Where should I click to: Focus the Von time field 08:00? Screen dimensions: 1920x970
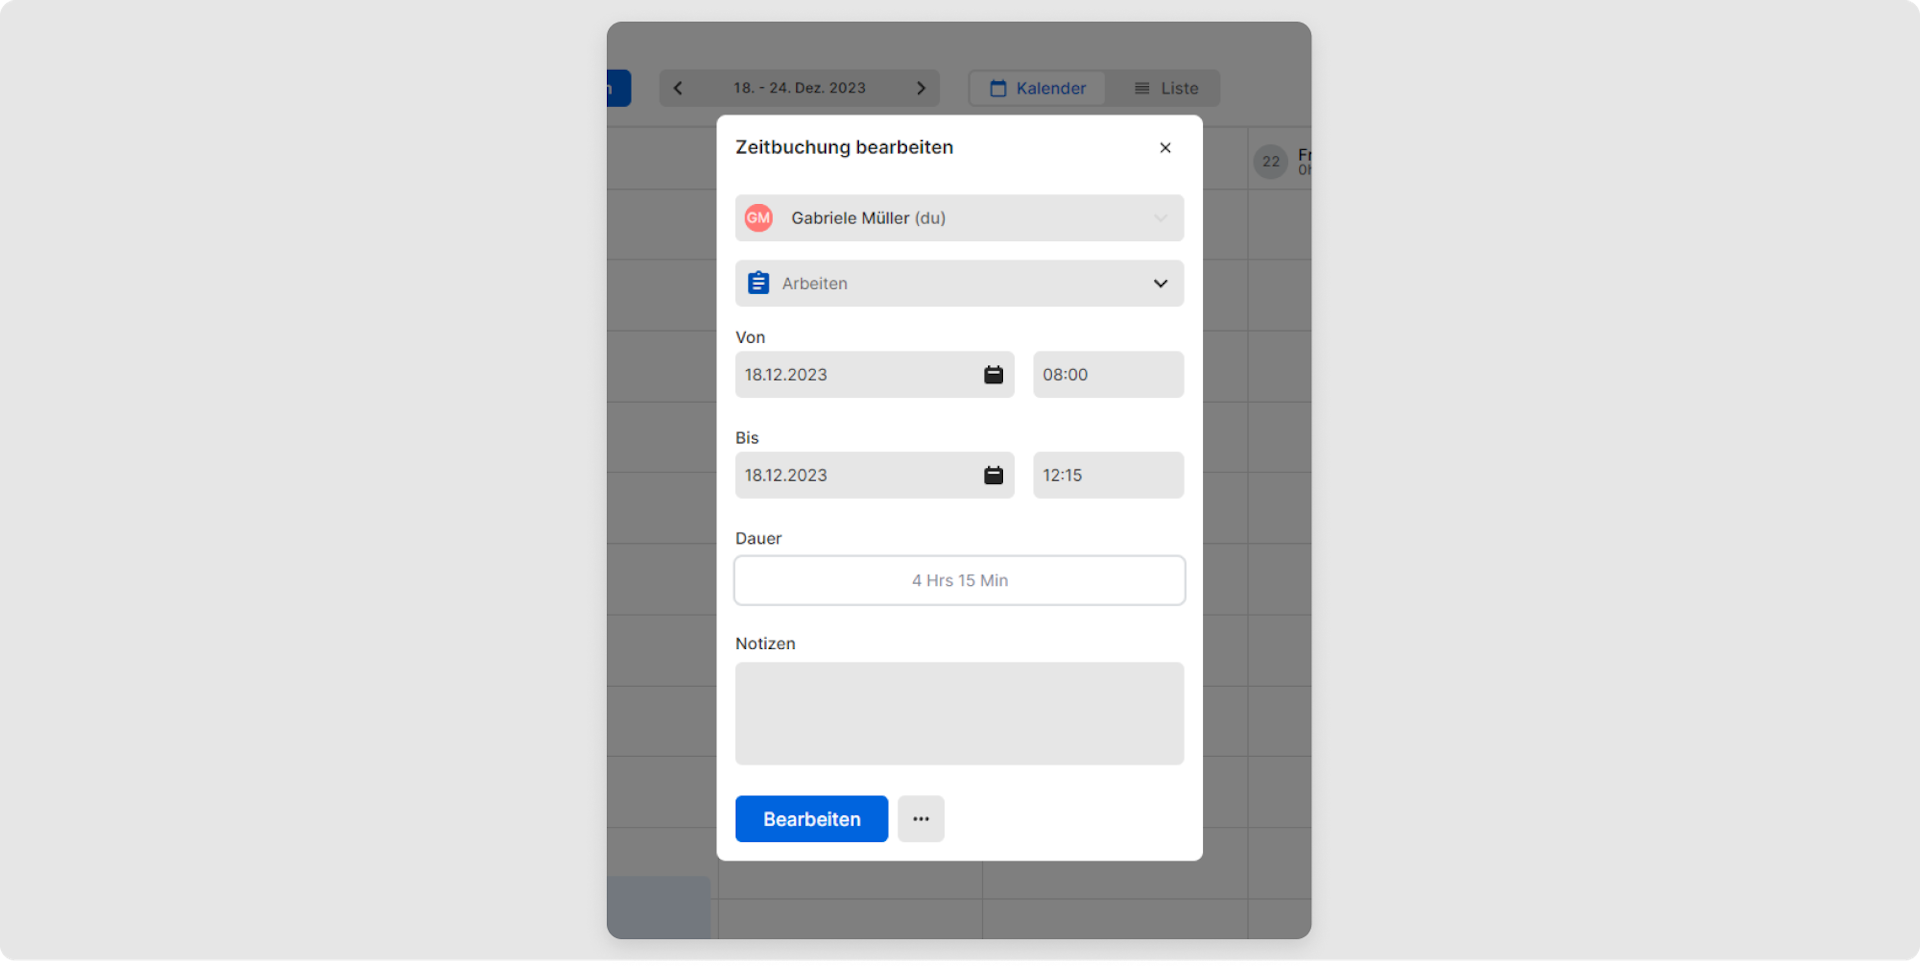click(1108, 375)
